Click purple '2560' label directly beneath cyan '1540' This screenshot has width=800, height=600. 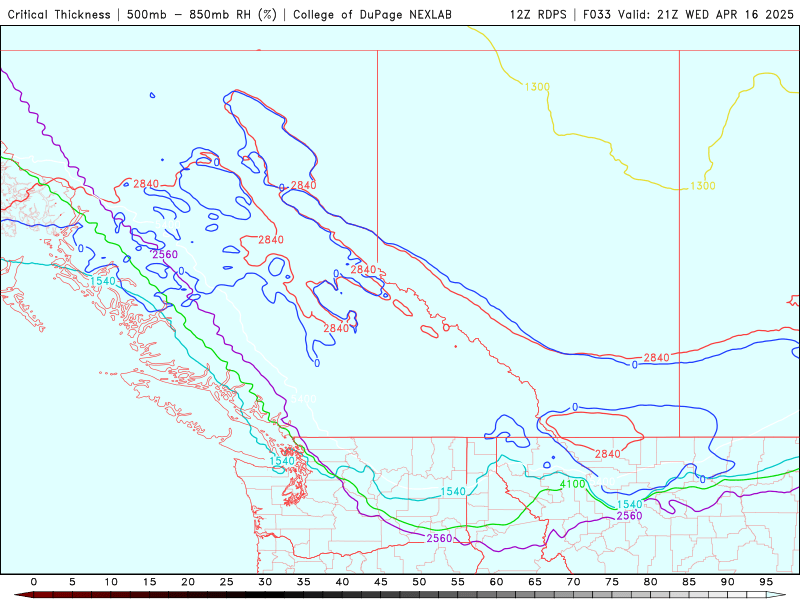630,515
